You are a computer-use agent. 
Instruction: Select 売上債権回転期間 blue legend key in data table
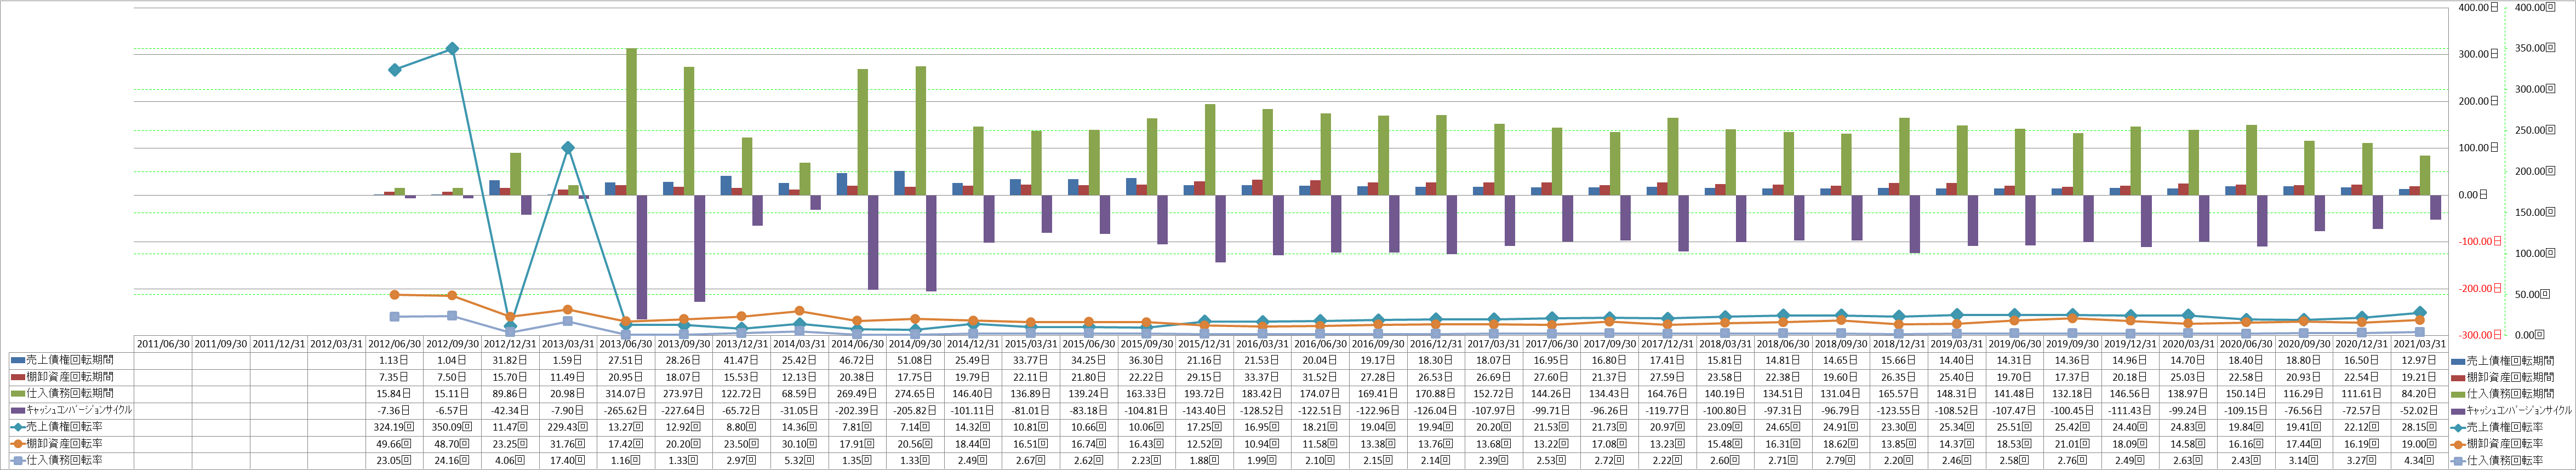click(x=18, y=360)
